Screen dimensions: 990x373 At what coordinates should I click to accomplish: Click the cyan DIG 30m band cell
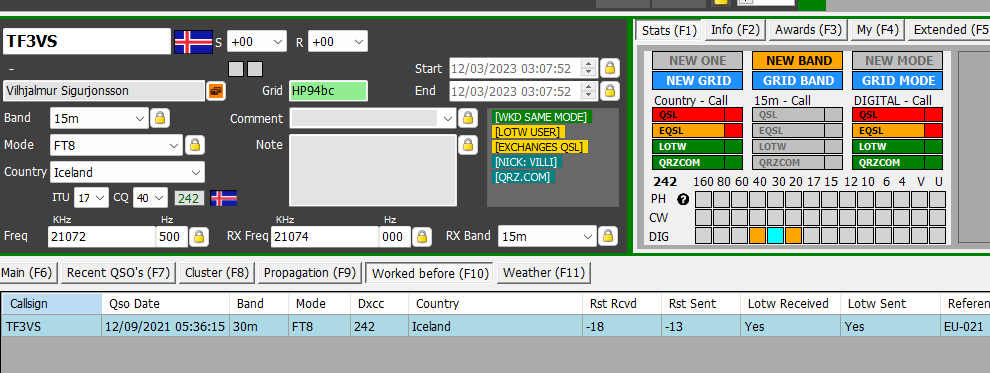(775, 236)
